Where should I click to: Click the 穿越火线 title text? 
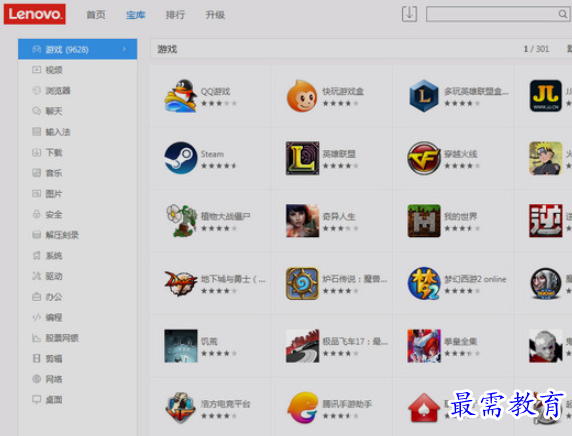[461, 154]
